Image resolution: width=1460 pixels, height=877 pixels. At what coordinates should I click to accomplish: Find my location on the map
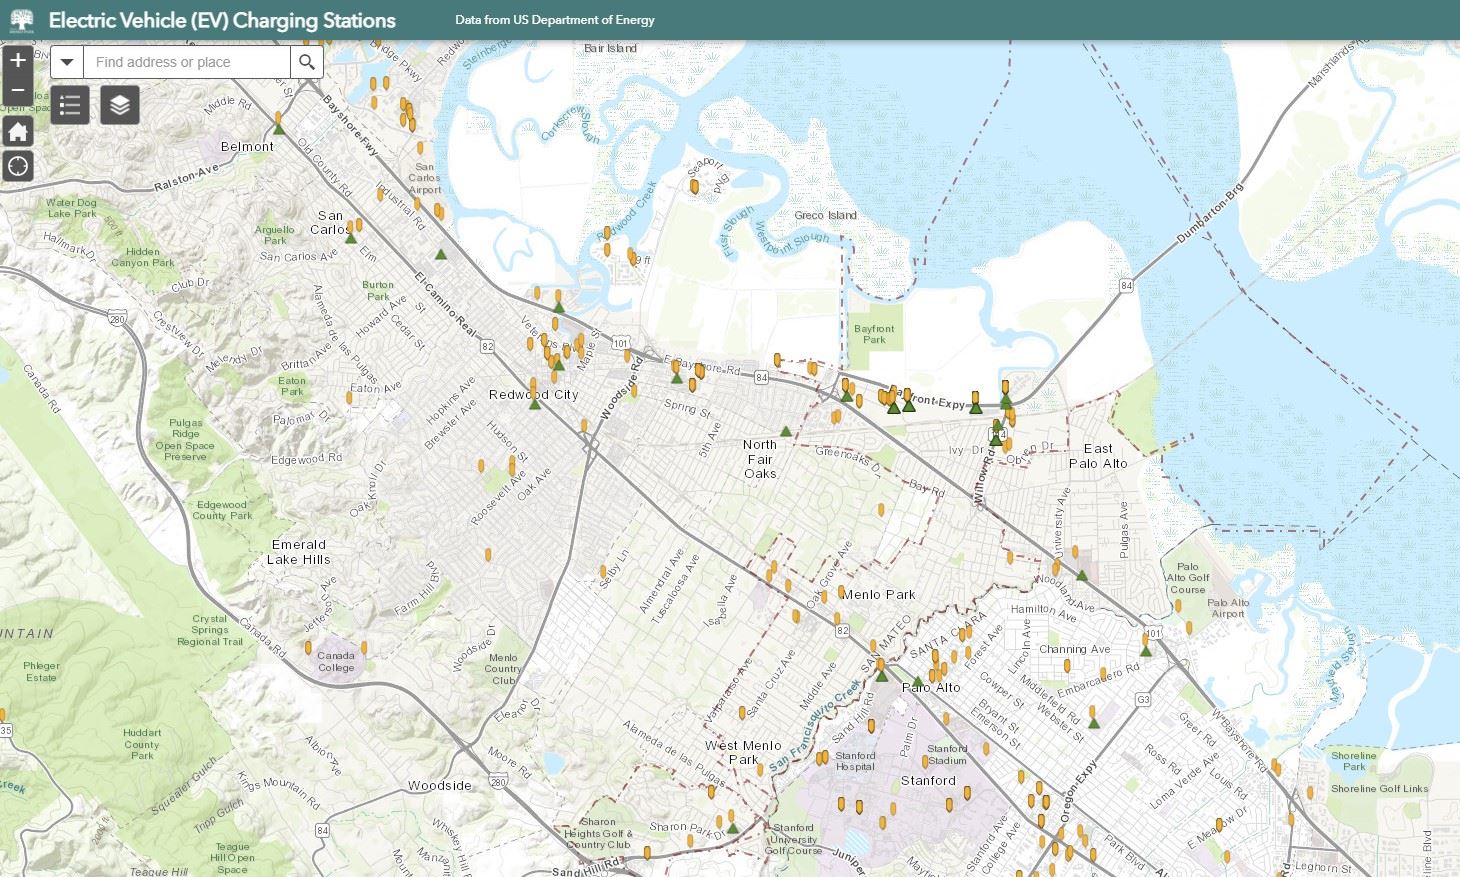click(x=18, y=166)
